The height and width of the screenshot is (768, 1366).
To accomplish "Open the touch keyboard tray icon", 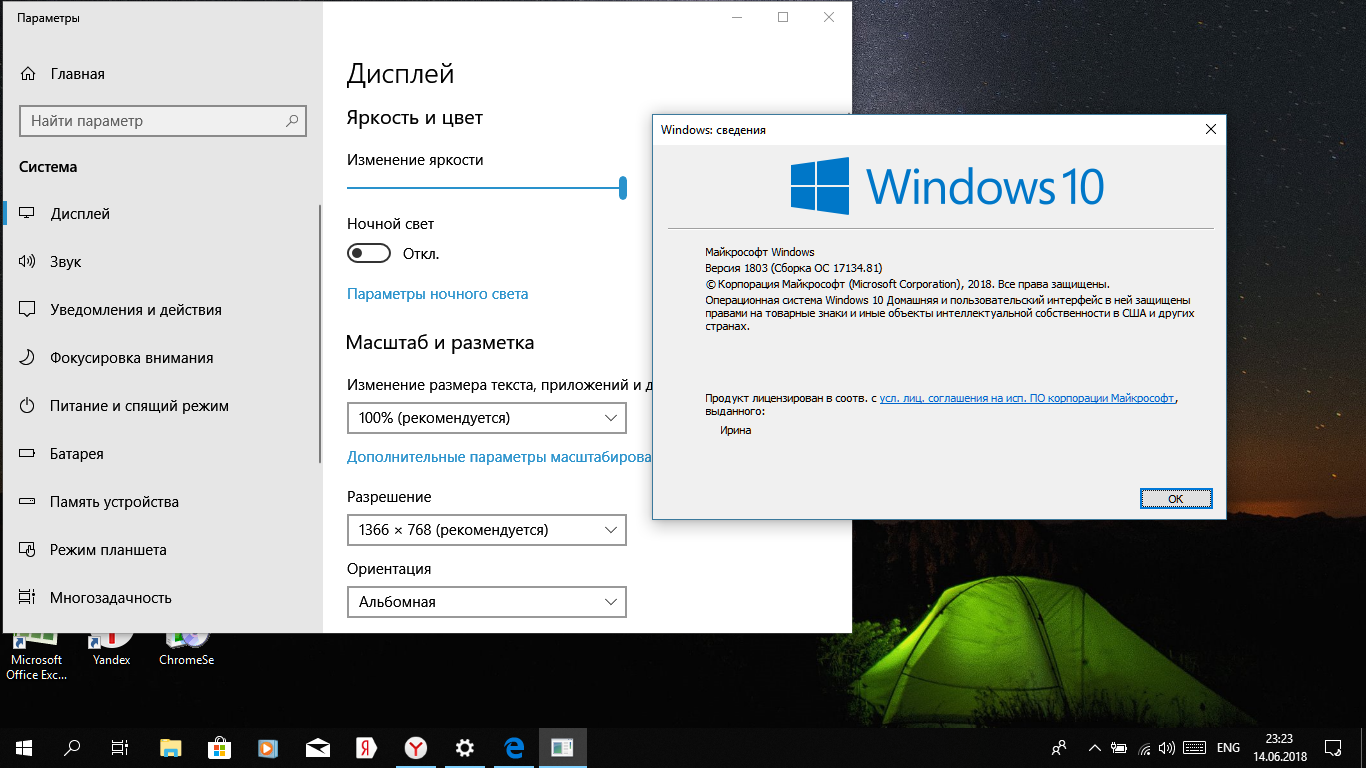I will 1193,748.
